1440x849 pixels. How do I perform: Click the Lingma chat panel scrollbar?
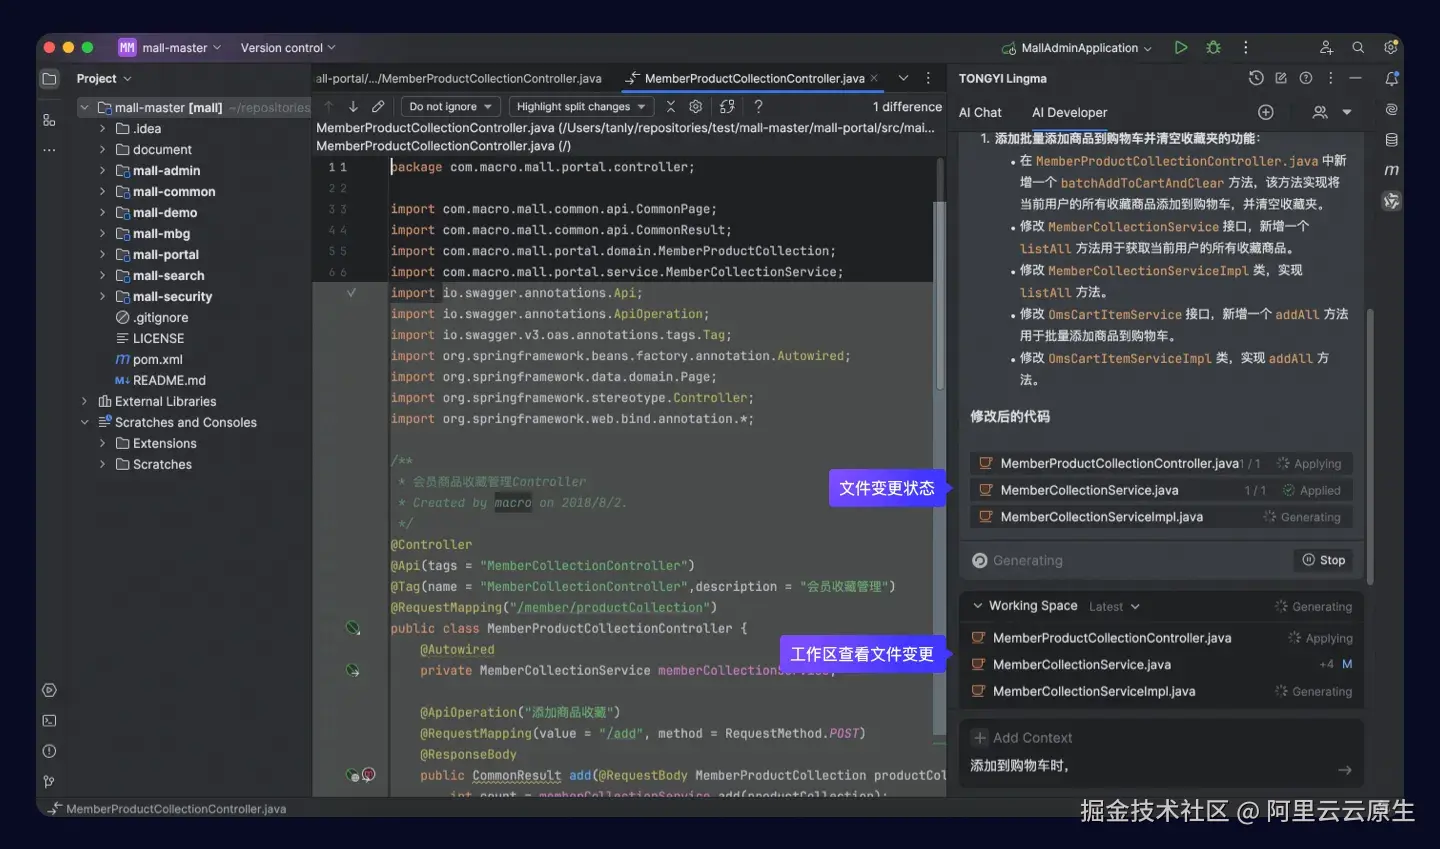click(x=1369, y=445)
